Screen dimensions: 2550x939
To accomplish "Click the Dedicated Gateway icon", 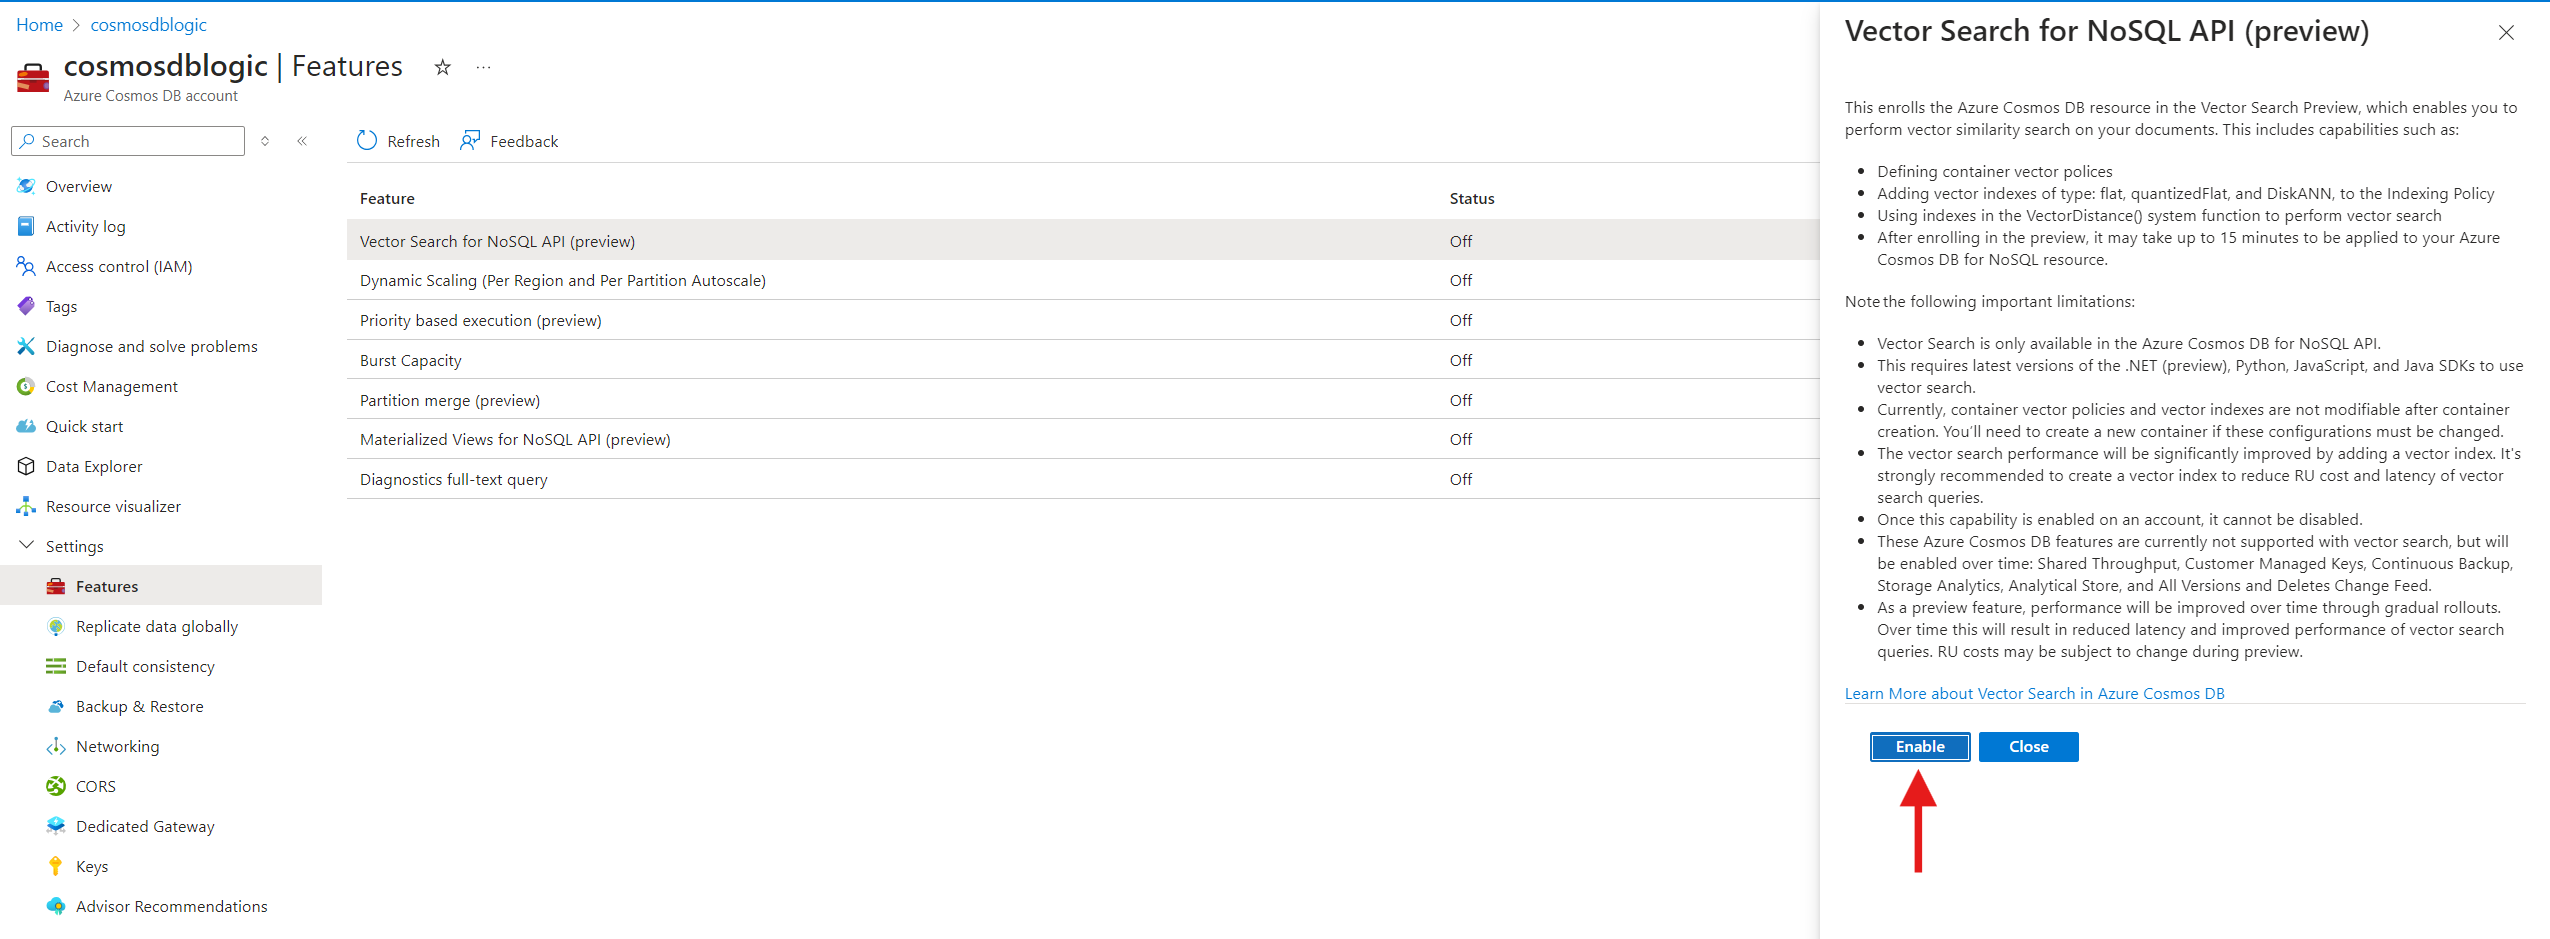I will pos(56,826).
